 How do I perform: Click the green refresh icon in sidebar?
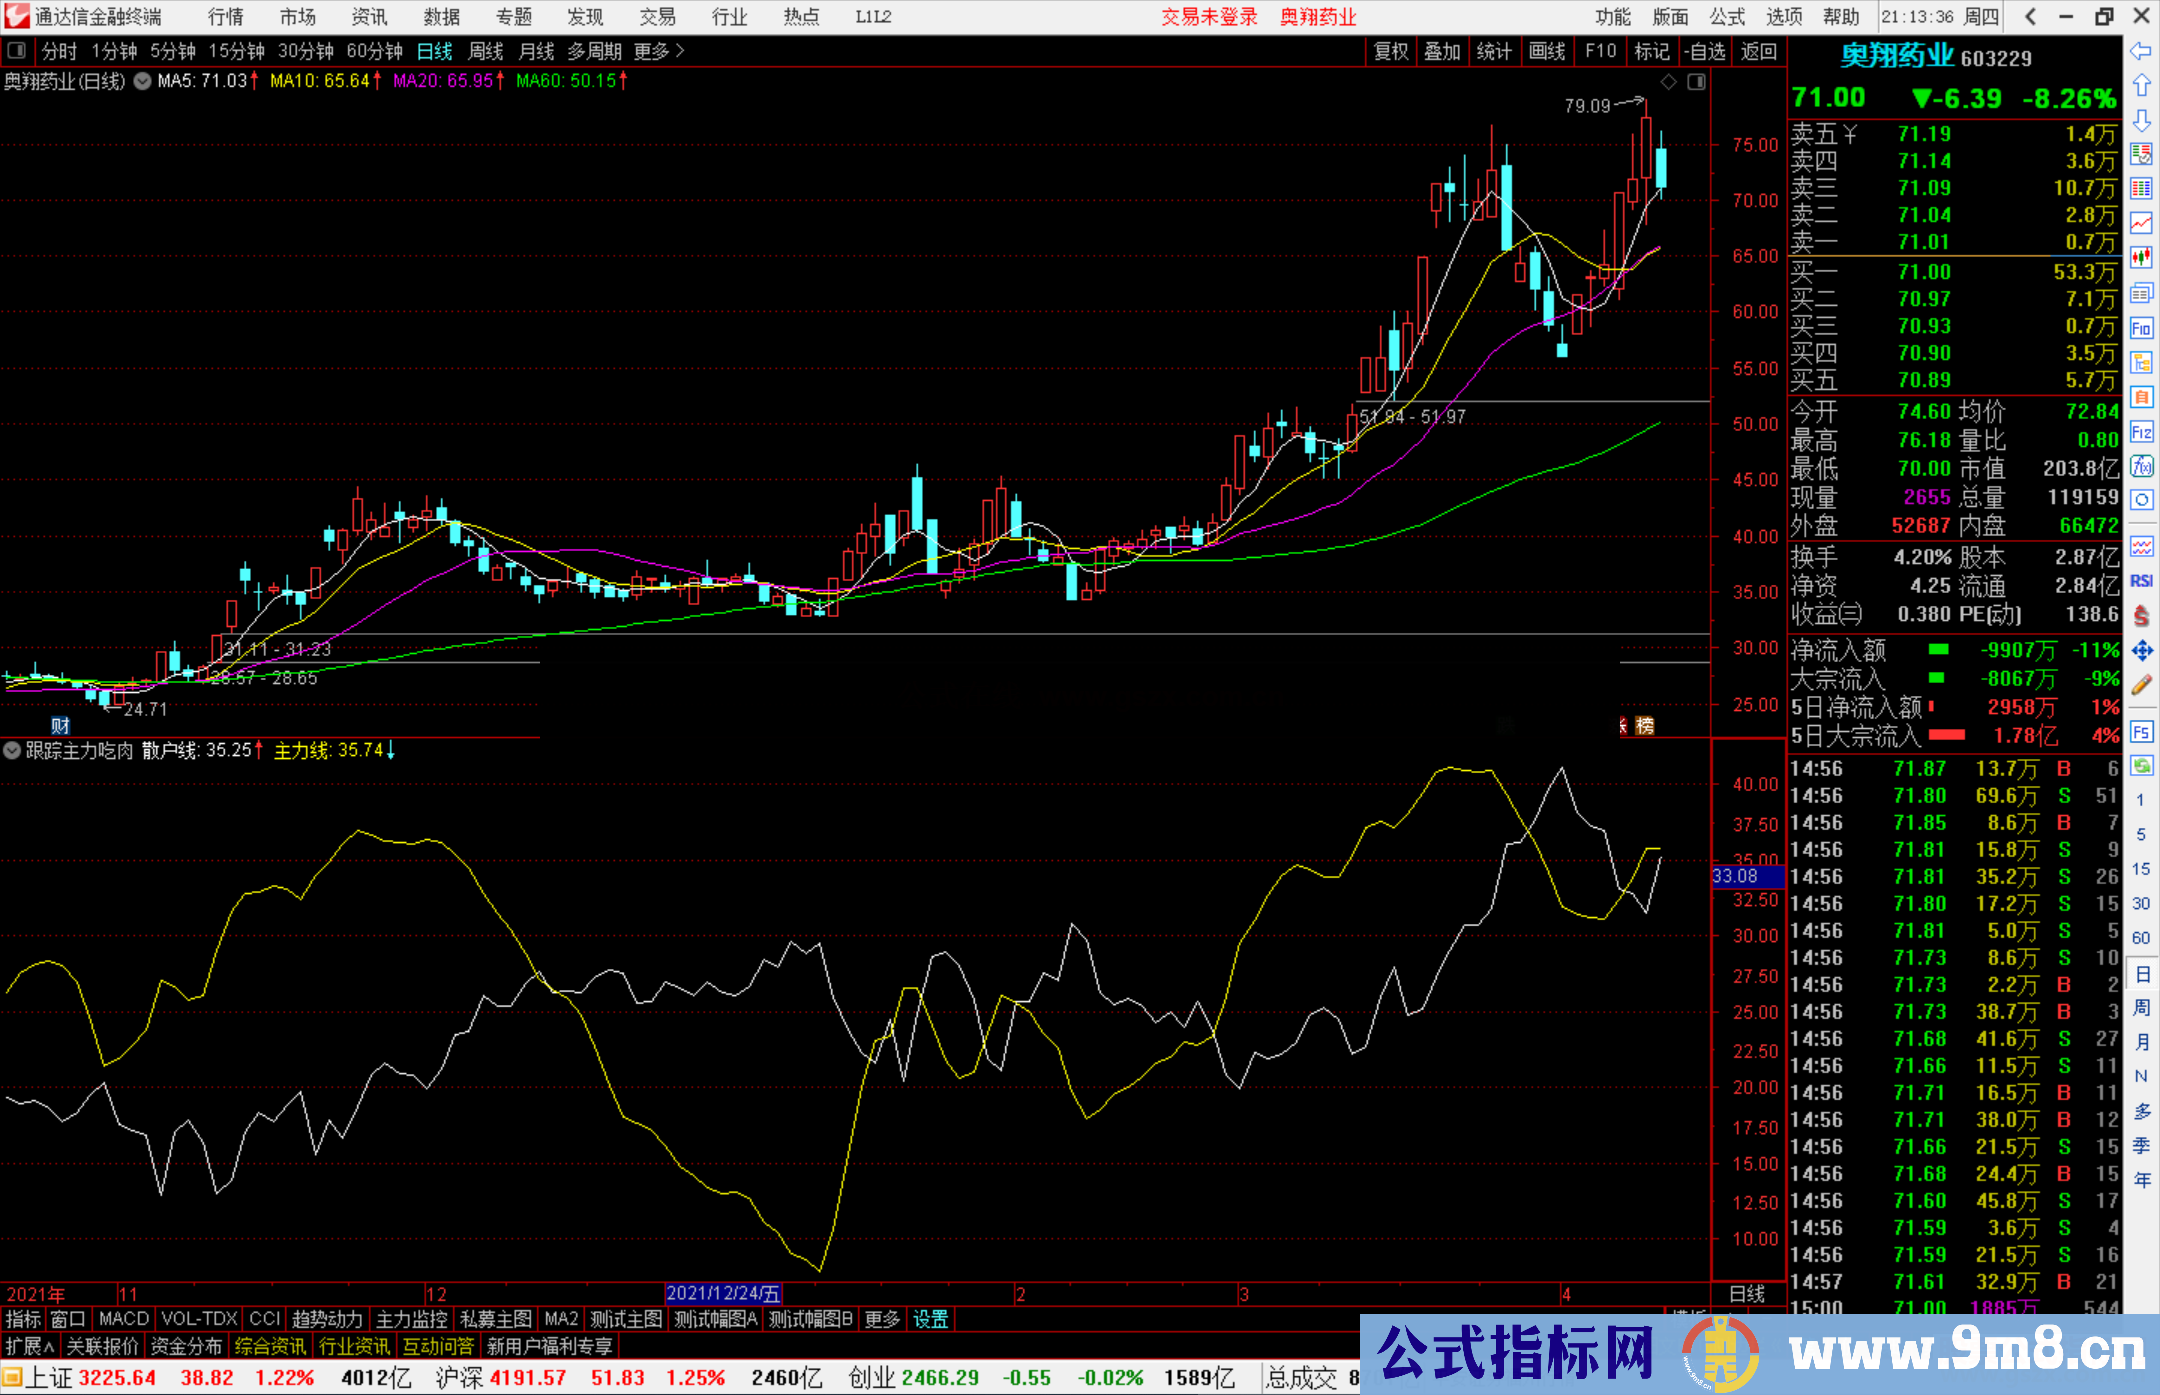[2141, 766]
